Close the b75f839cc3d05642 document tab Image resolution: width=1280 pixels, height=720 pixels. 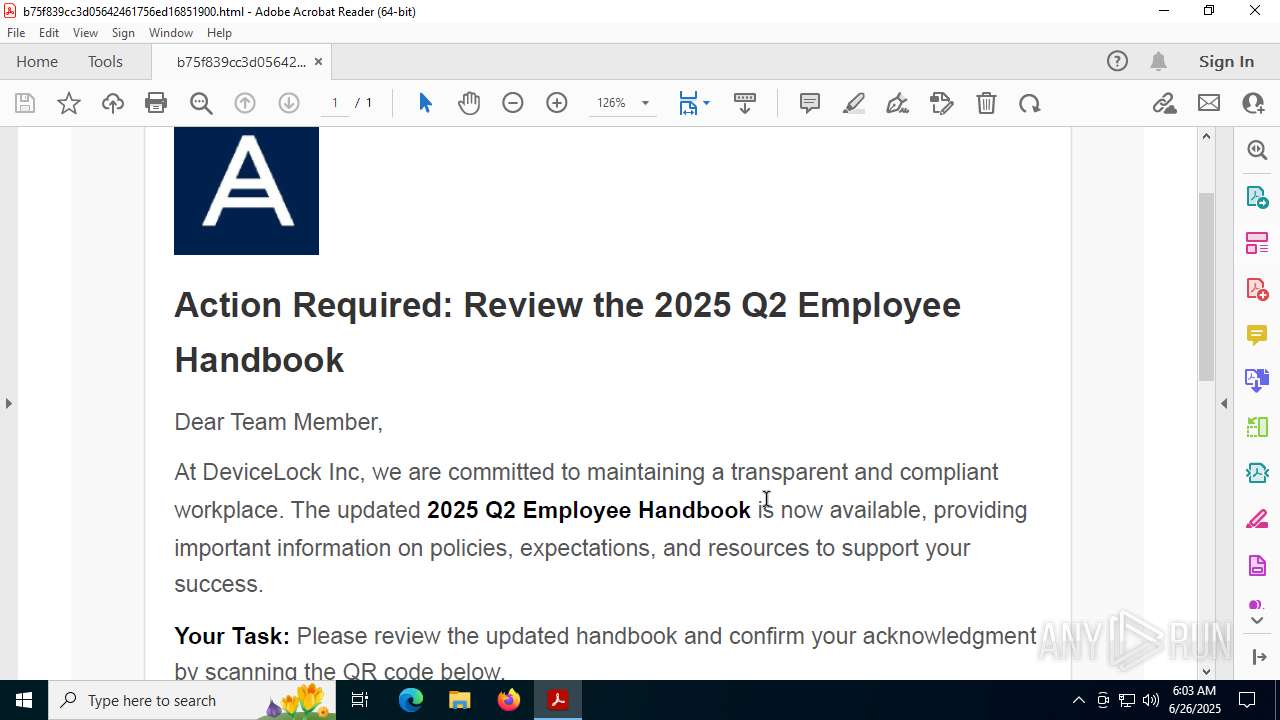point(318,62)
